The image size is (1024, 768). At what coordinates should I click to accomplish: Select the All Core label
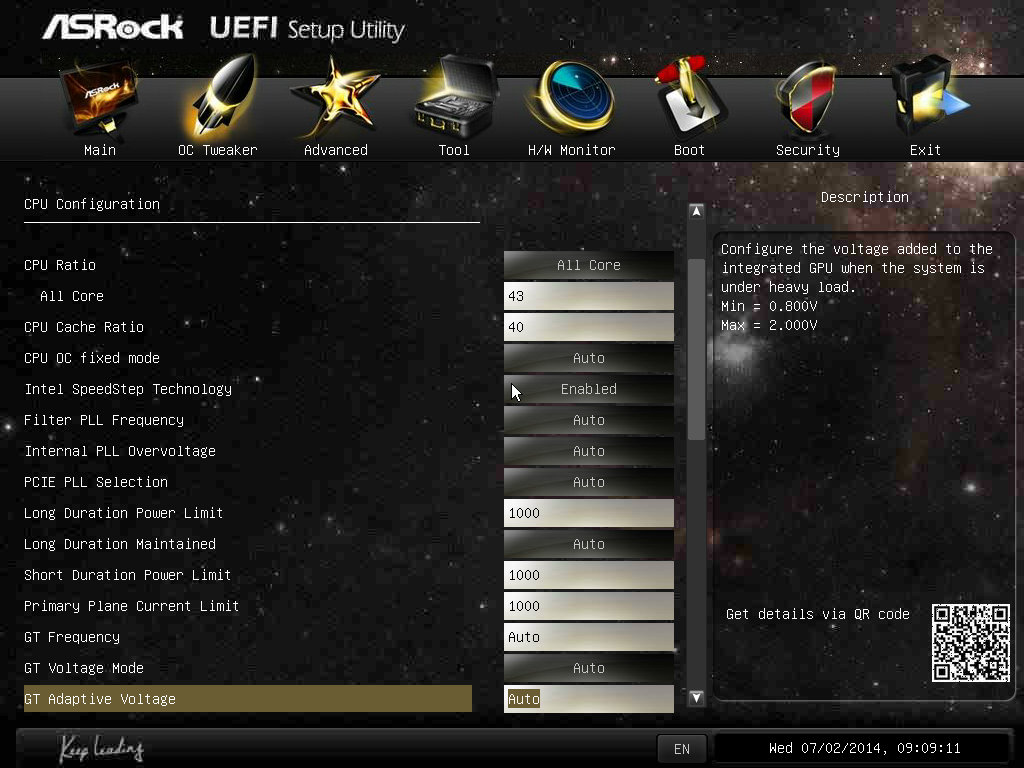point(72,296)
